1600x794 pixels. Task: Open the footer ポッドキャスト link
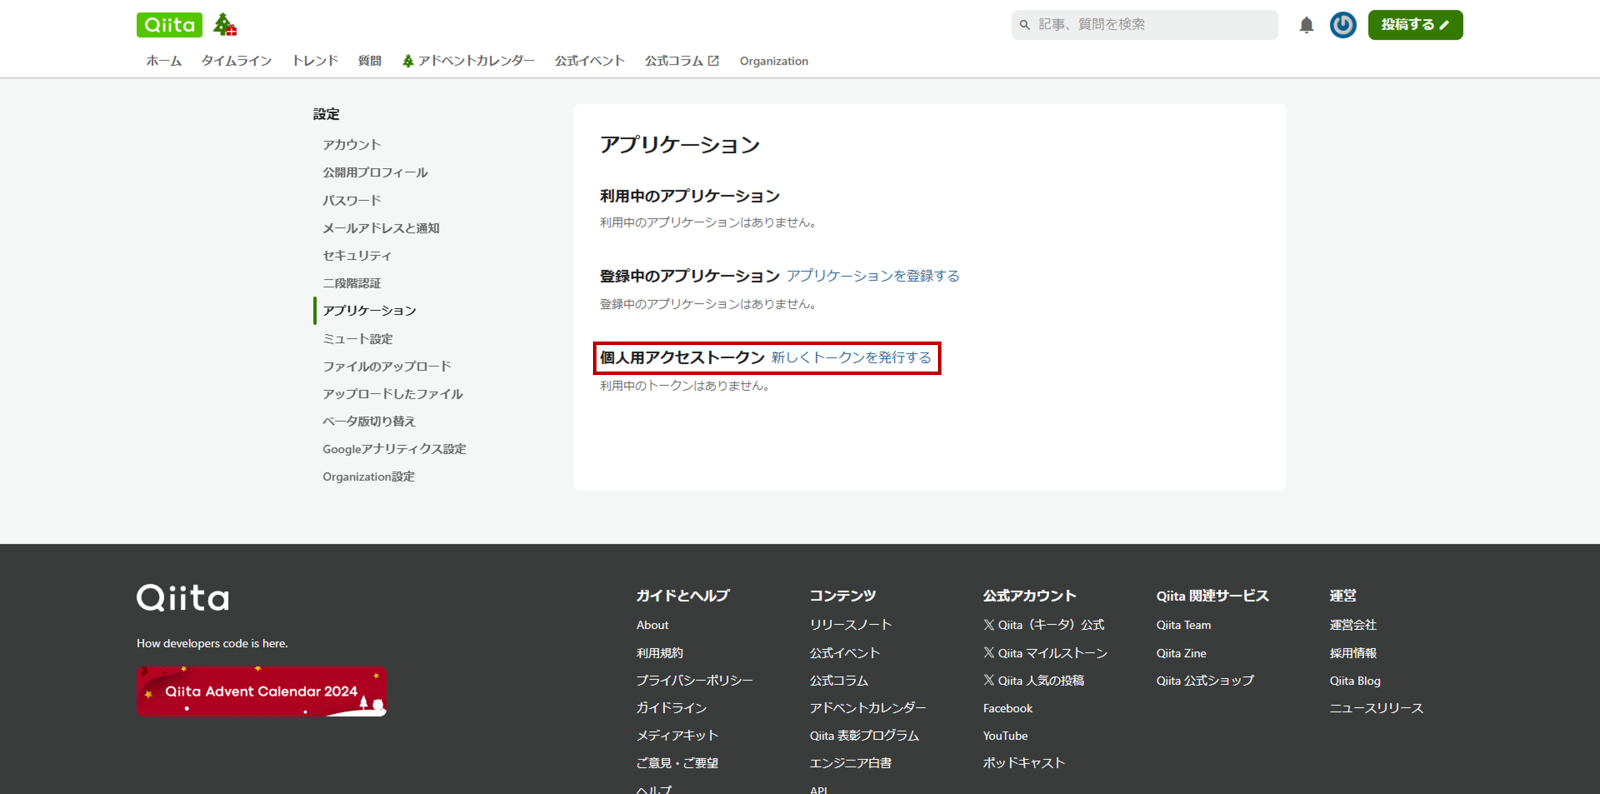[1024, 763]
